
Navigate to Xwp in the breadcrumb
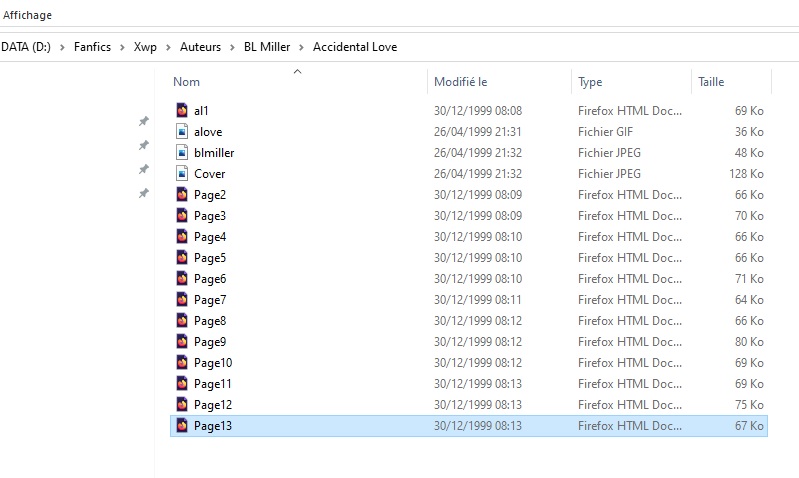[146, 47]
